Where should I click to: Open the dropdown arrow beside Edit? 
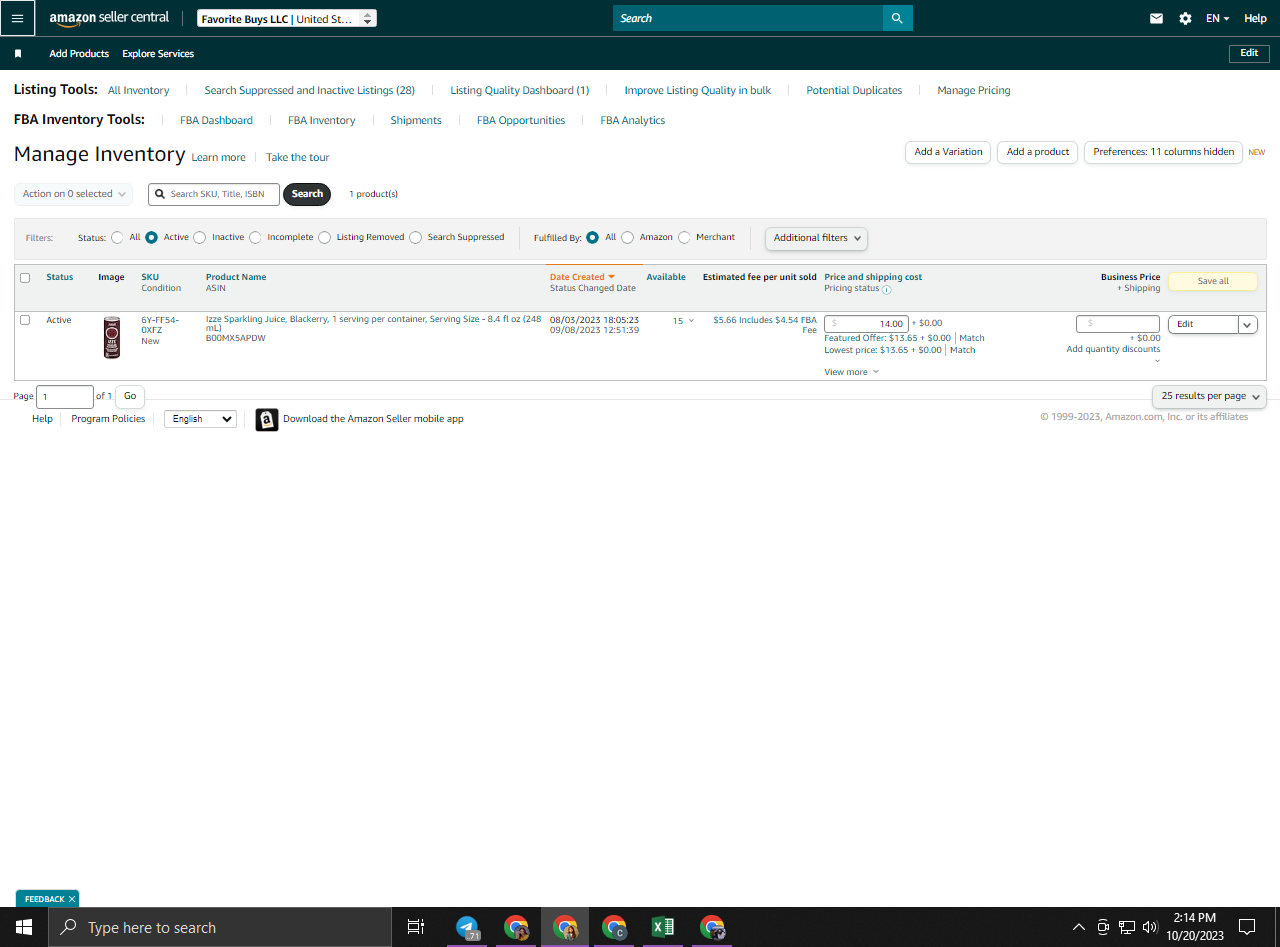1248,324
